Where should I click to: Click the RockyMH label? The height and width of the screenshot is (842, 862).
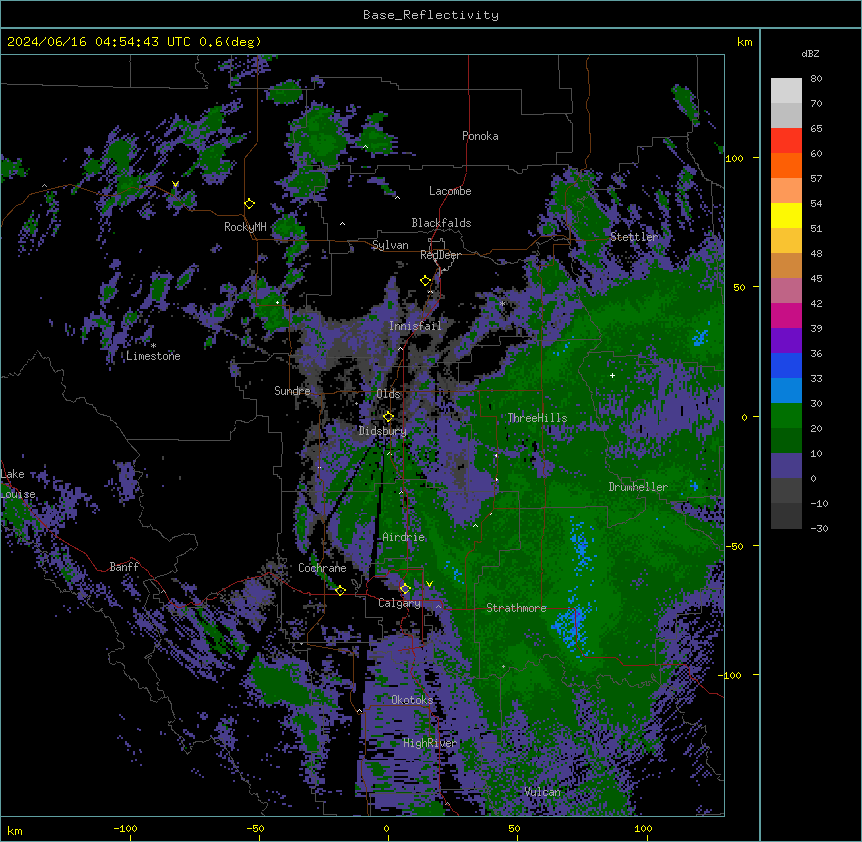click(x=245, y=226)
